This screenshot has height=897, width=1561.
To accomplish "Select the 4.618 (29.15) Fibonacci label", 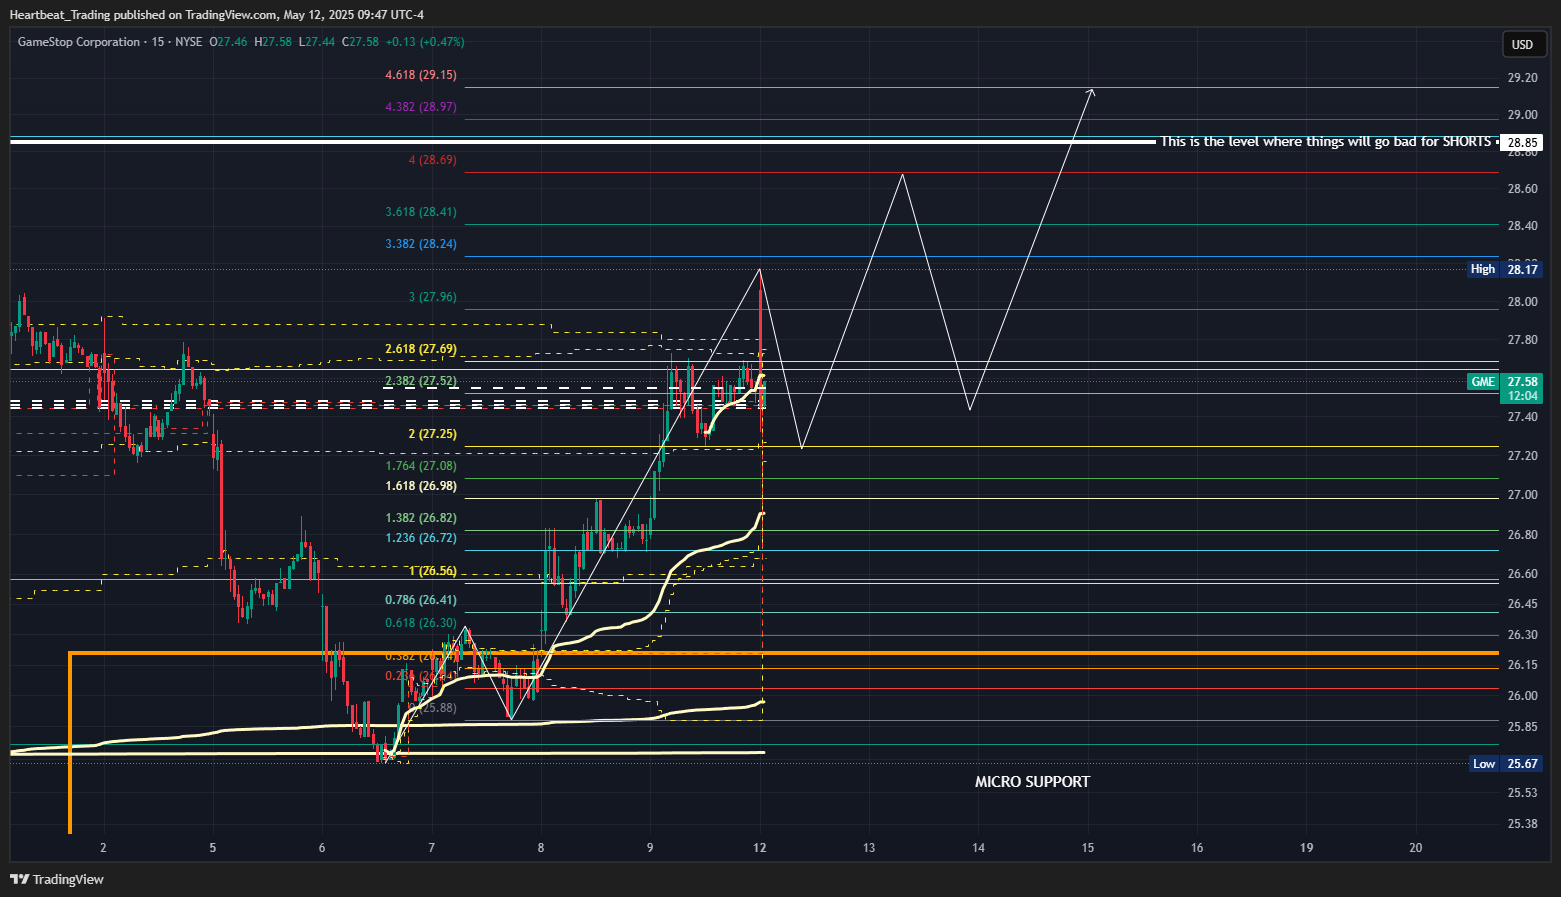I will click(x=421, y=75).
